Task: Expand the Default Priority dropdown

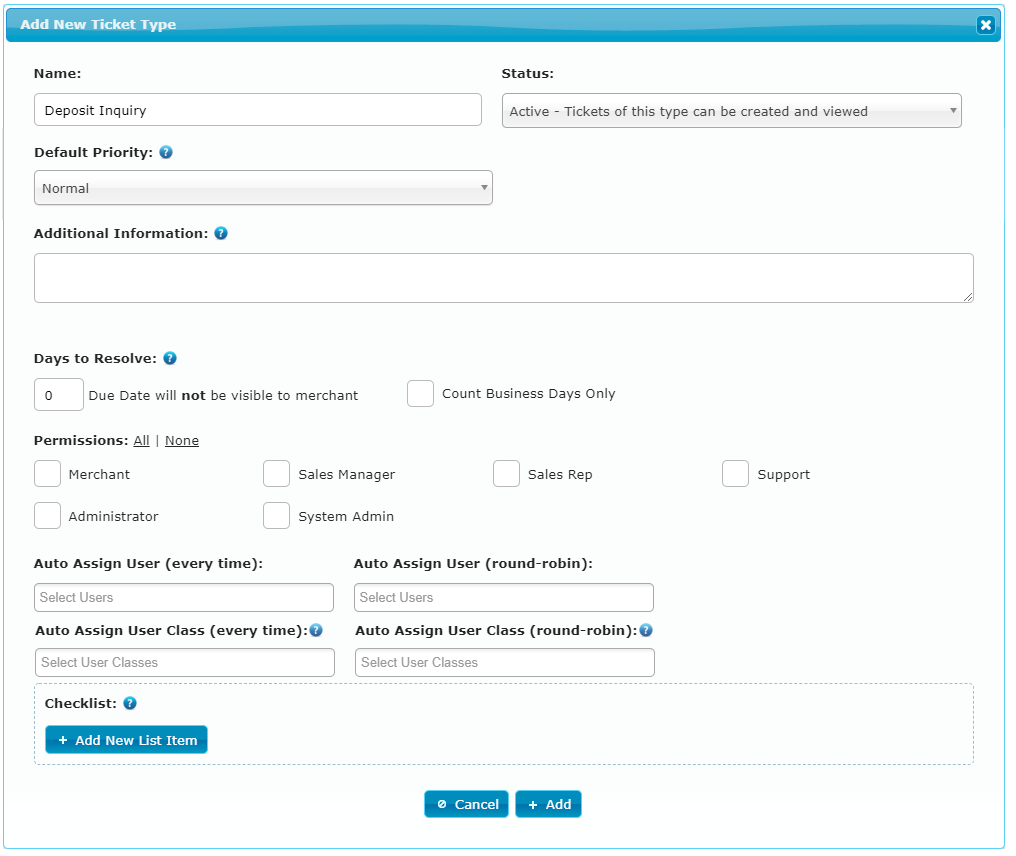Action: (x=263, y=188)
